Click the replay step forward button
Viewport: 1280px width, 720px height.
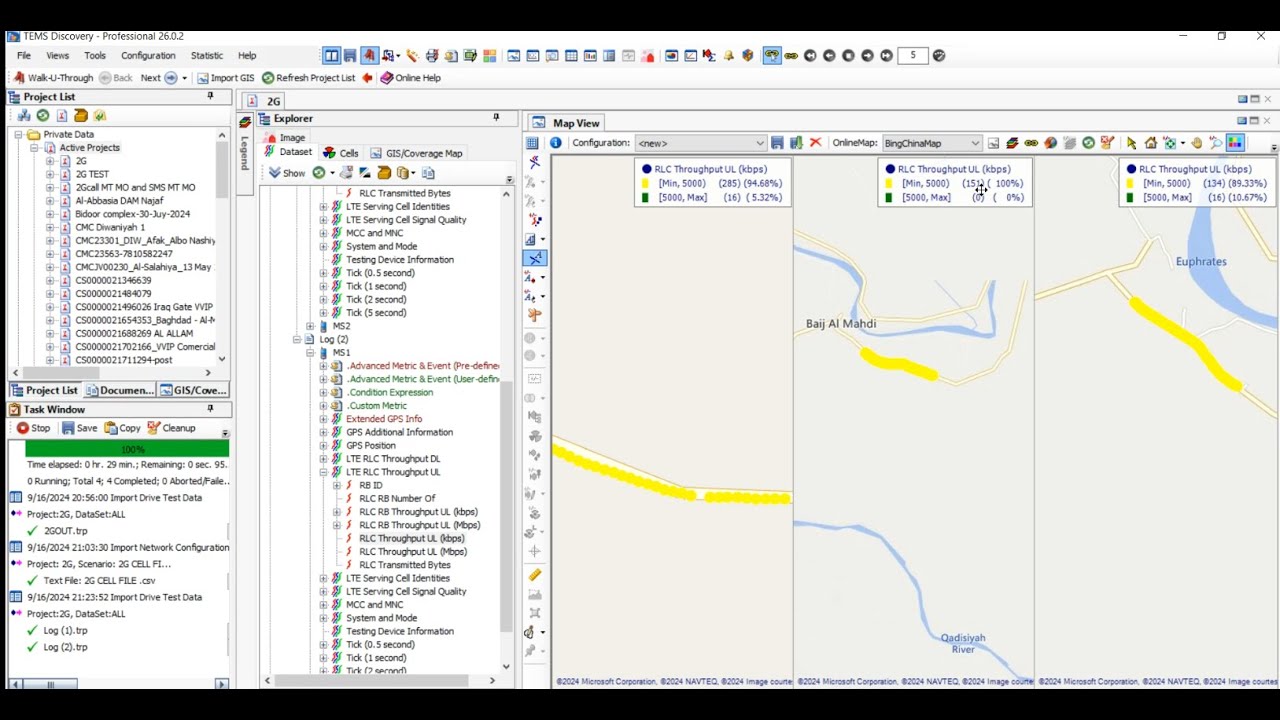point(867,56)
